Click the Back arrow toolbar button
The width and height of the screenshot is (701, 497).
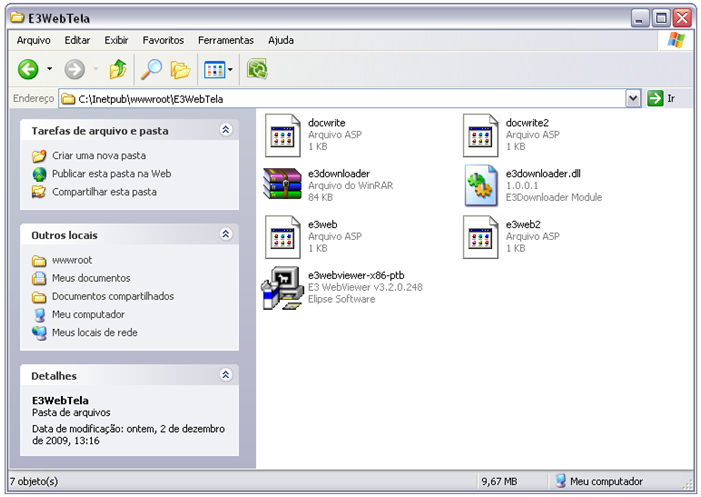[x=29, y=69]
